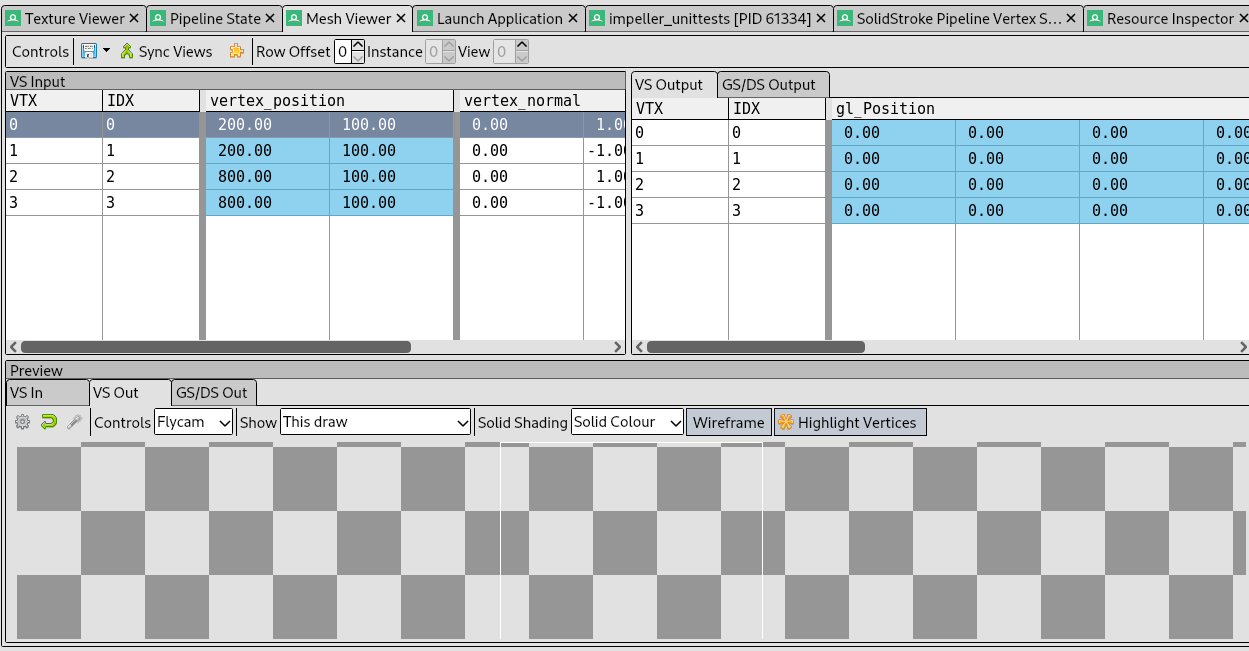The width and height of the screenshot is (1249, 651).
Task: Select the VS In preview tab
Action: (x=46, y=393)
